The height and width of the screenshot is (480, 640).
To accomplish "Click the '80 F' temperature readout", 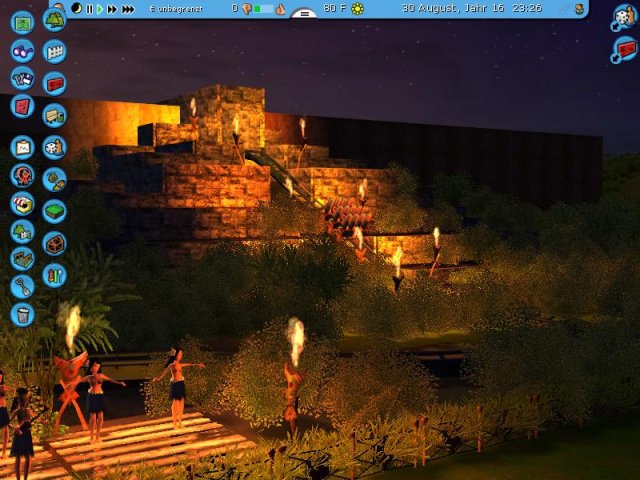I will pyautogui.click(x=335, y=8).
